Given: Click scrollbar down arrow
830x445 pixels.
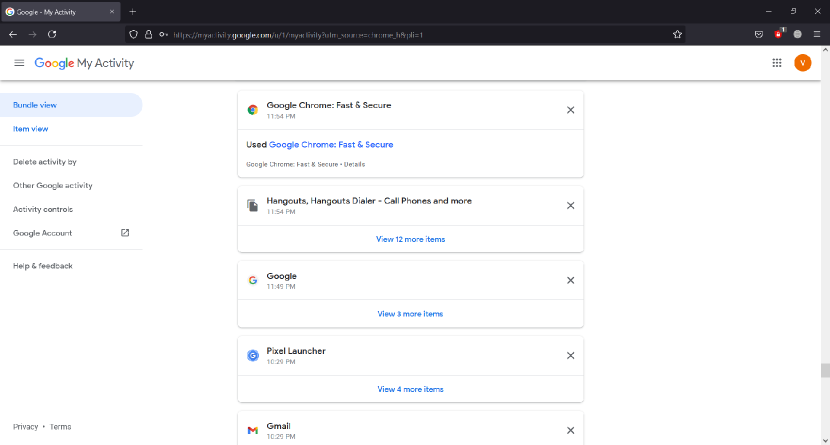Looking at the screenshot, I should 825,440.
